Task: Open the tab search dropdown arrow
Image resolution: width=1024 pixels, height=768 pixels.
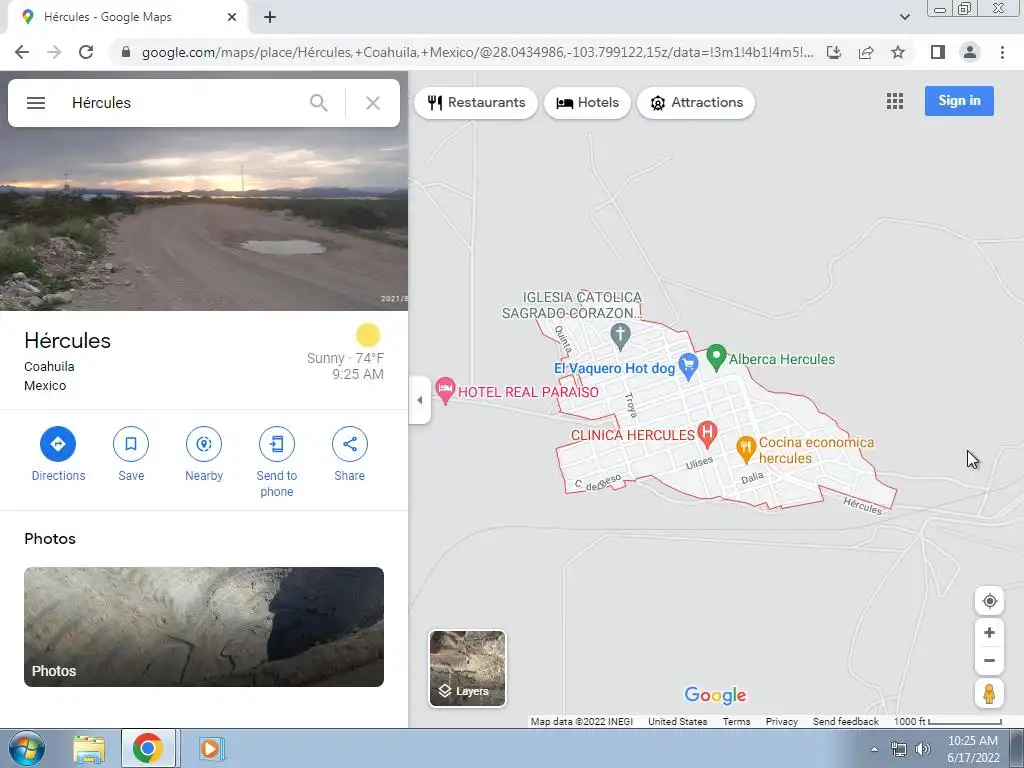Action: tap(904, 17)
